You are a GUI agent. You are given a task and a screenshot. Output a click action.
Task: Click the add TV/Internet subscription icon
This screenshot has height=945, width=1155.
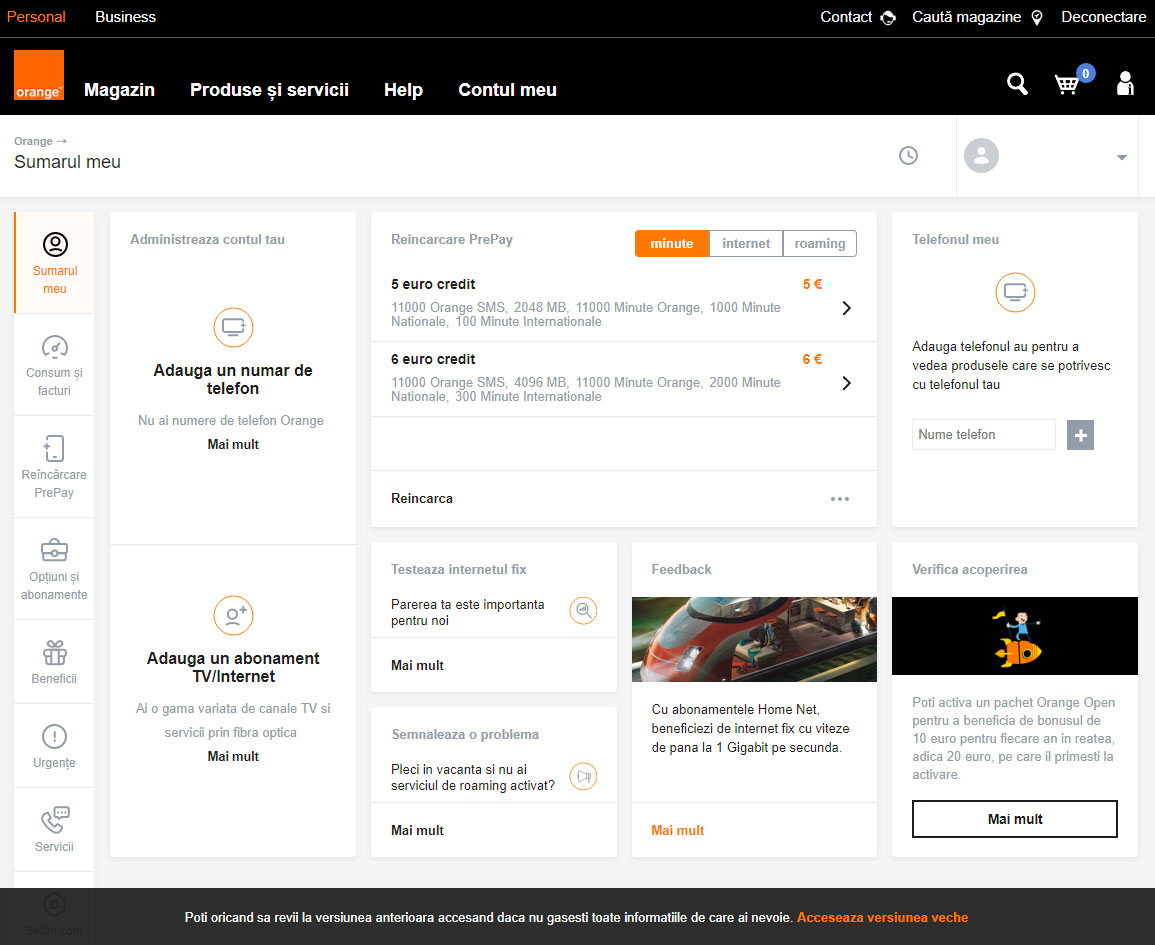click(x=234, y=615)
